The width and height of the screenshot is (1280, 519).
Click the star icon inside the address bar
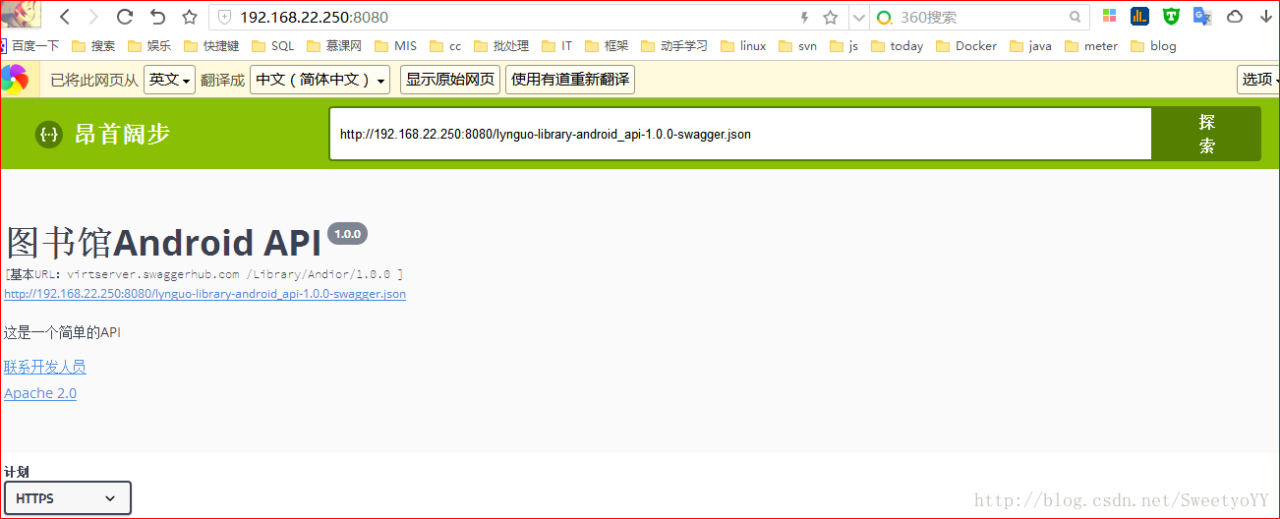pyautogui.click(x=830, y=17)
